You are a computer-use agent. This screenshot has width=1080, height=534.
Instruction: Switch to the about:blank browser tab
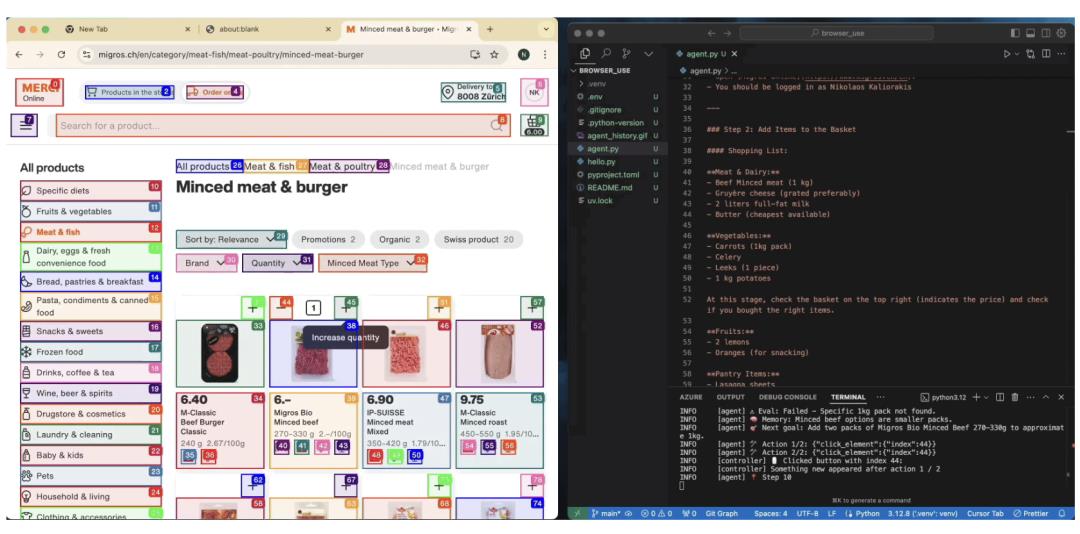click(269, 30)
